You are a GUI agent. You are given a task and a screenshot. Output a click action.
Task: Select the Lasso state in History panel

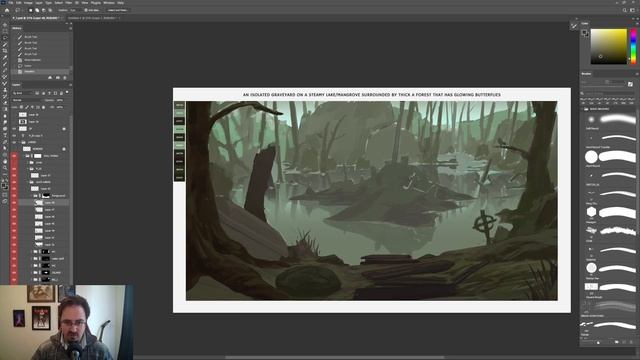[x=28, y=66]
